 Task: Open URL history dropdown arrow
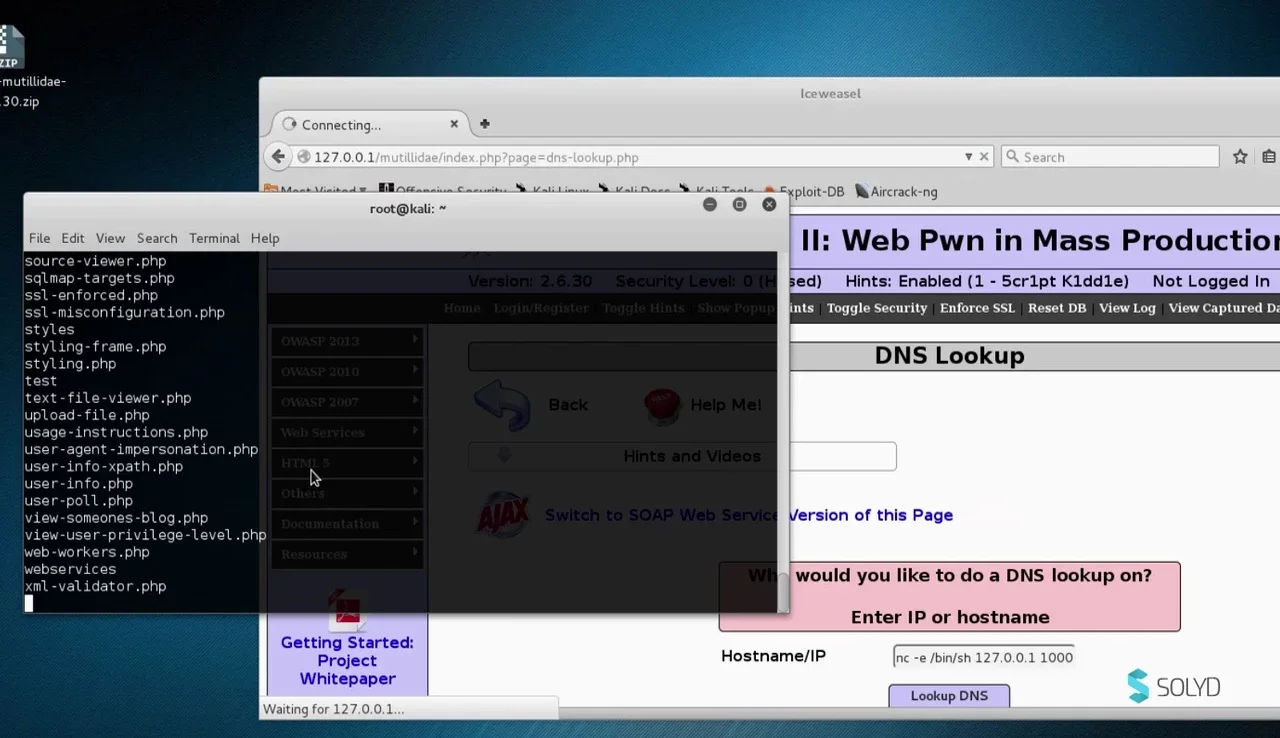[968, 157]
